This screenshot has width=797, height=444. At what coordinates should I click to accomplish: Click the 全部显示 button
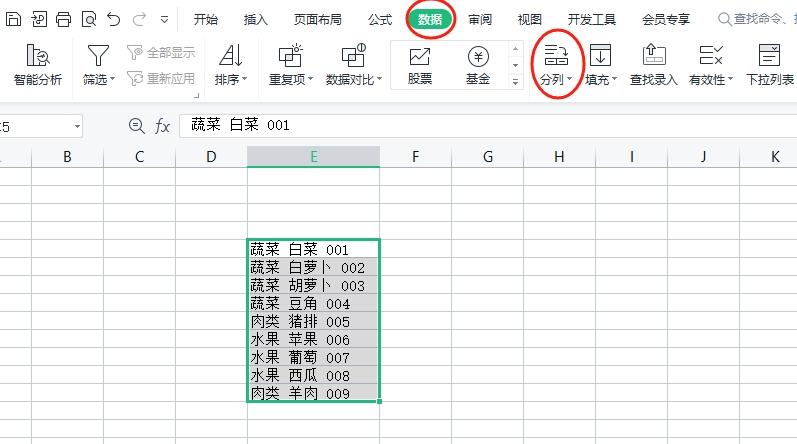(x=161, y=52)
